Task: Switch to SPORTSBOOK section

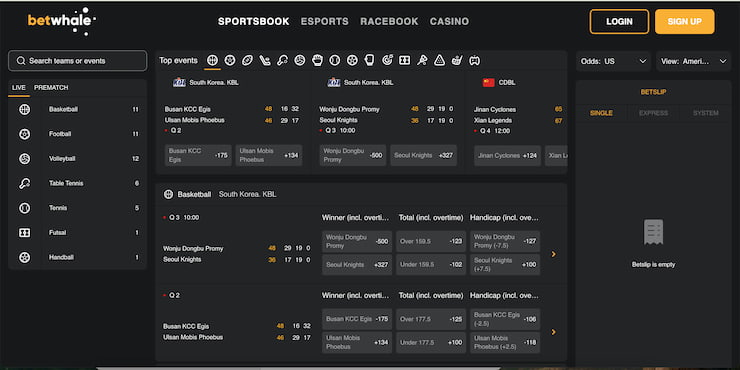Action: (253, 21)
